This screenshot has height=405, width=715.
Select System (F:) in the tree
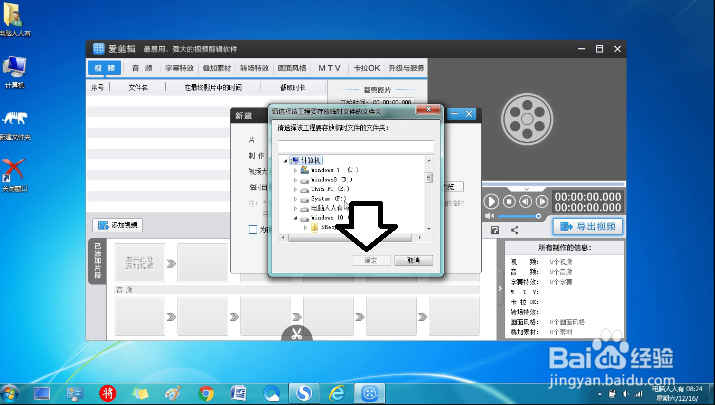(328, 199)
